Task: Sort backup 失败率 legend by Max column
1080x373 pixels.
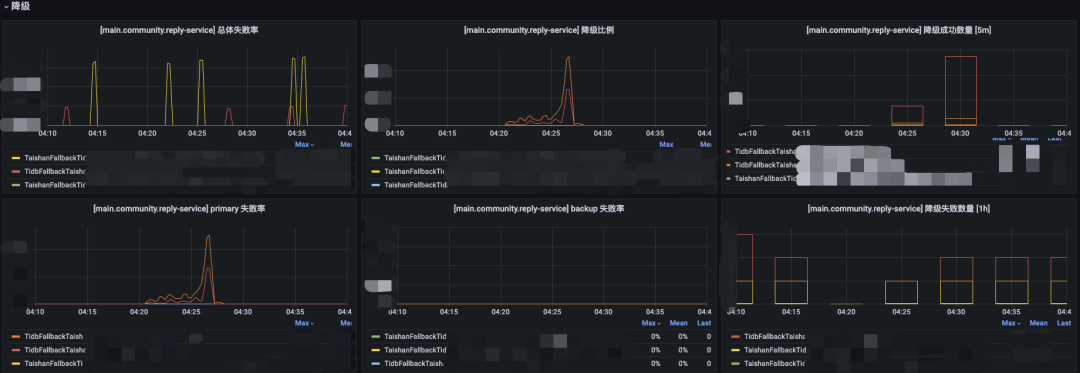Action: (651, 323)
